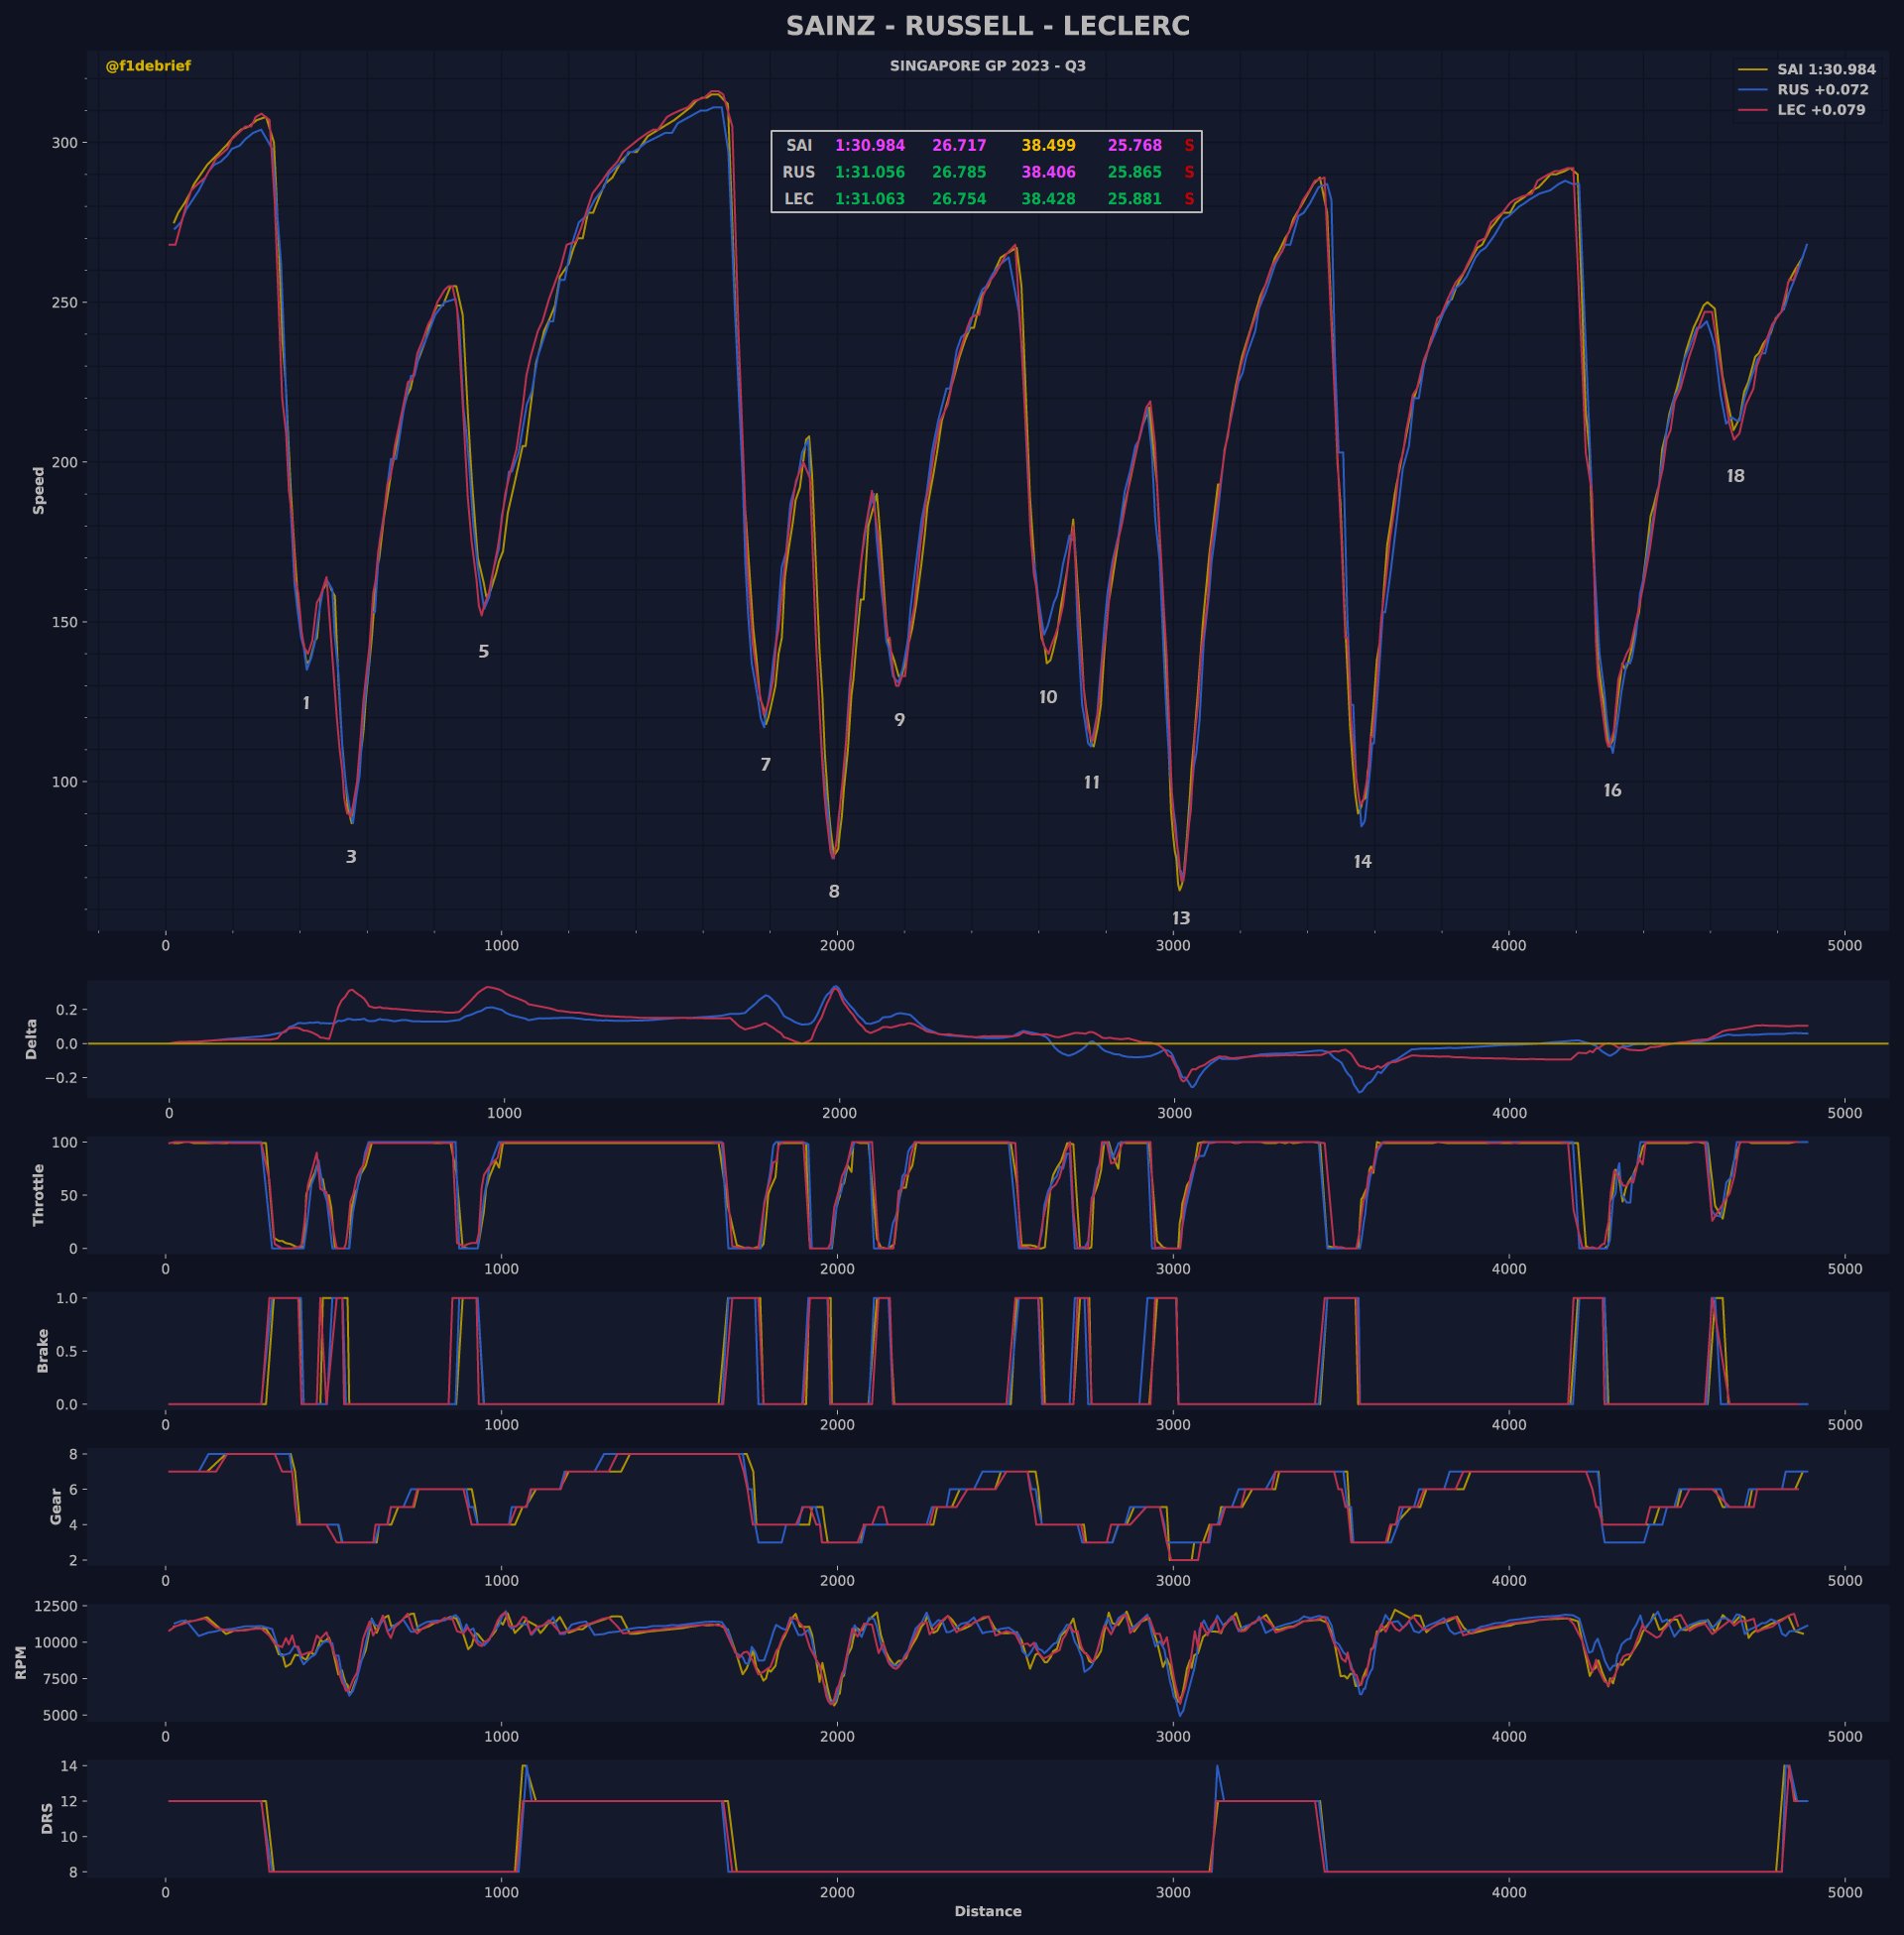Click the turn 16 corner label
The width and height of the screenshot is (1904, 1935).
pyautogui.click(x=1612, y=790)
